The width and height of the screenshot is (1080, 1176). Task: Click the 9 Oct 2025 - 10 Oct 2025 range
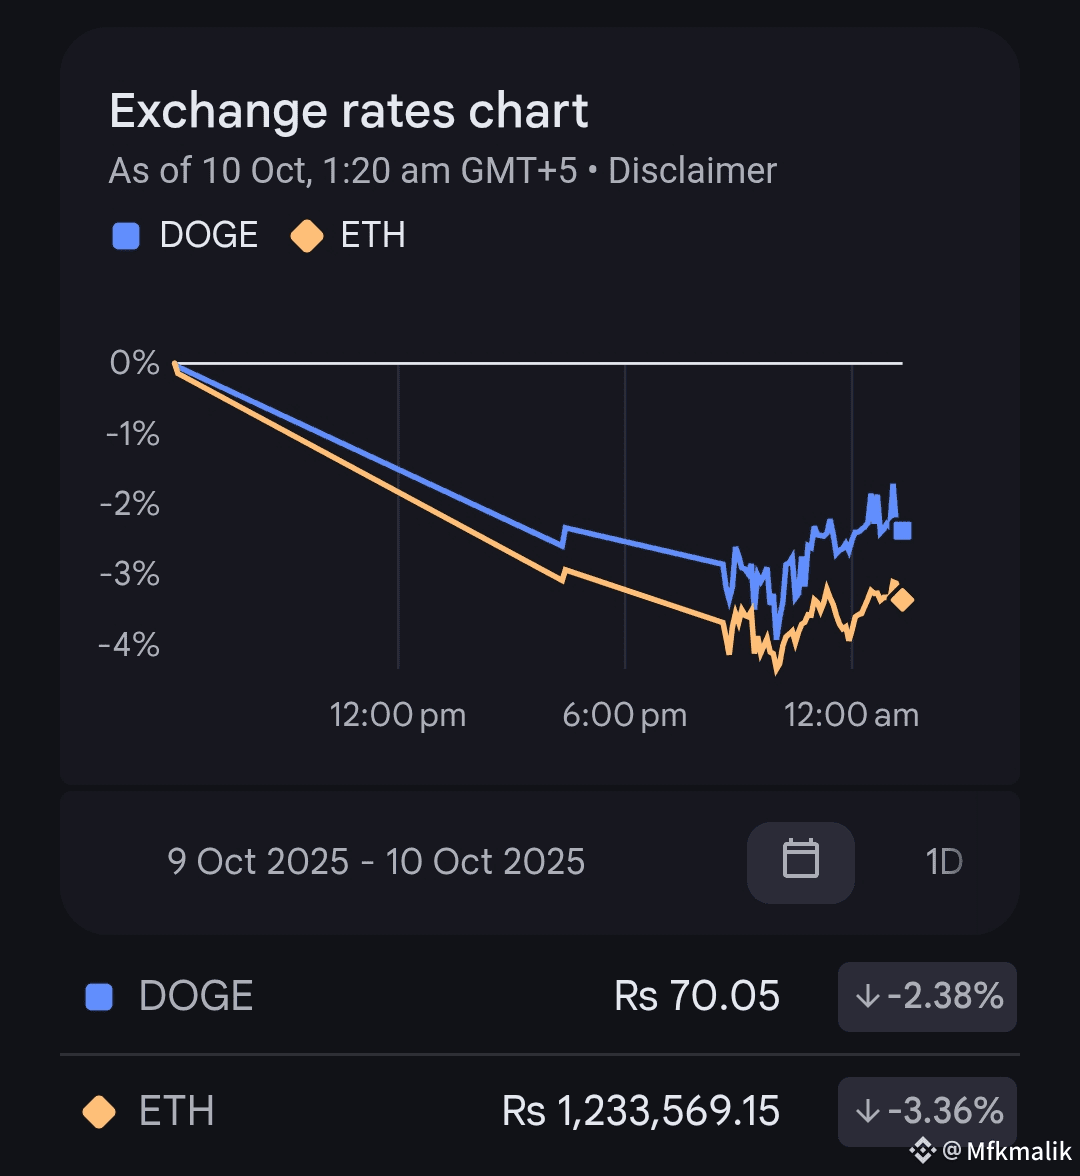click(376, 861)
